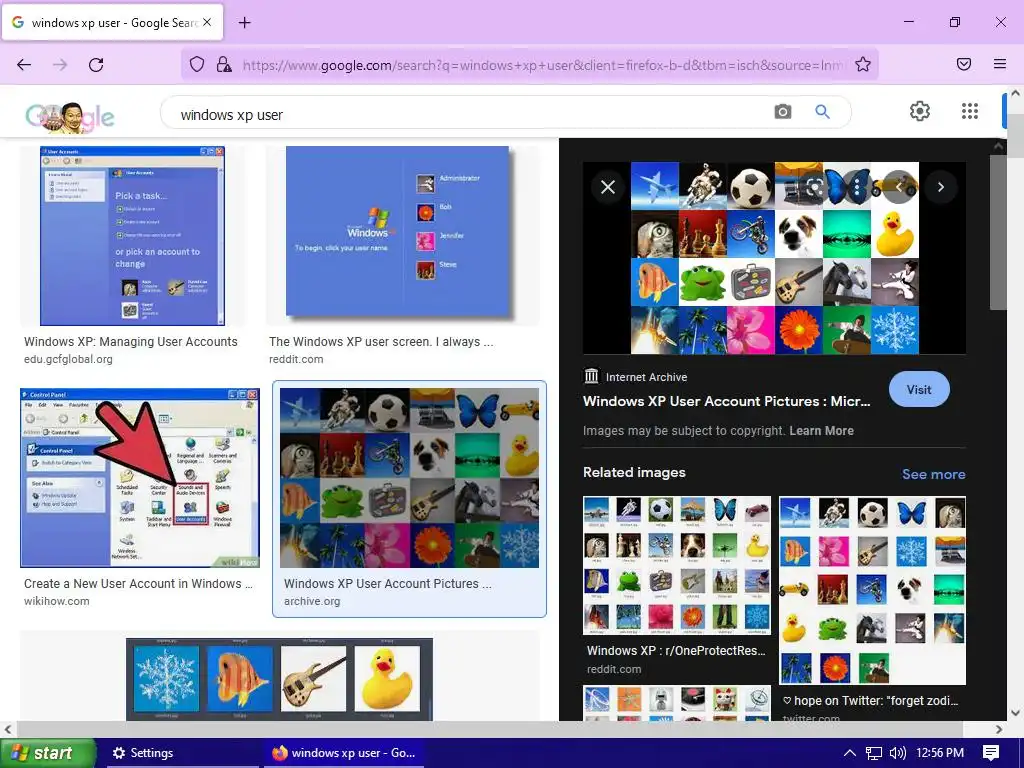Open the notification center icon
This screenshot has width=1024, height=768.
[x=991, y=753]
